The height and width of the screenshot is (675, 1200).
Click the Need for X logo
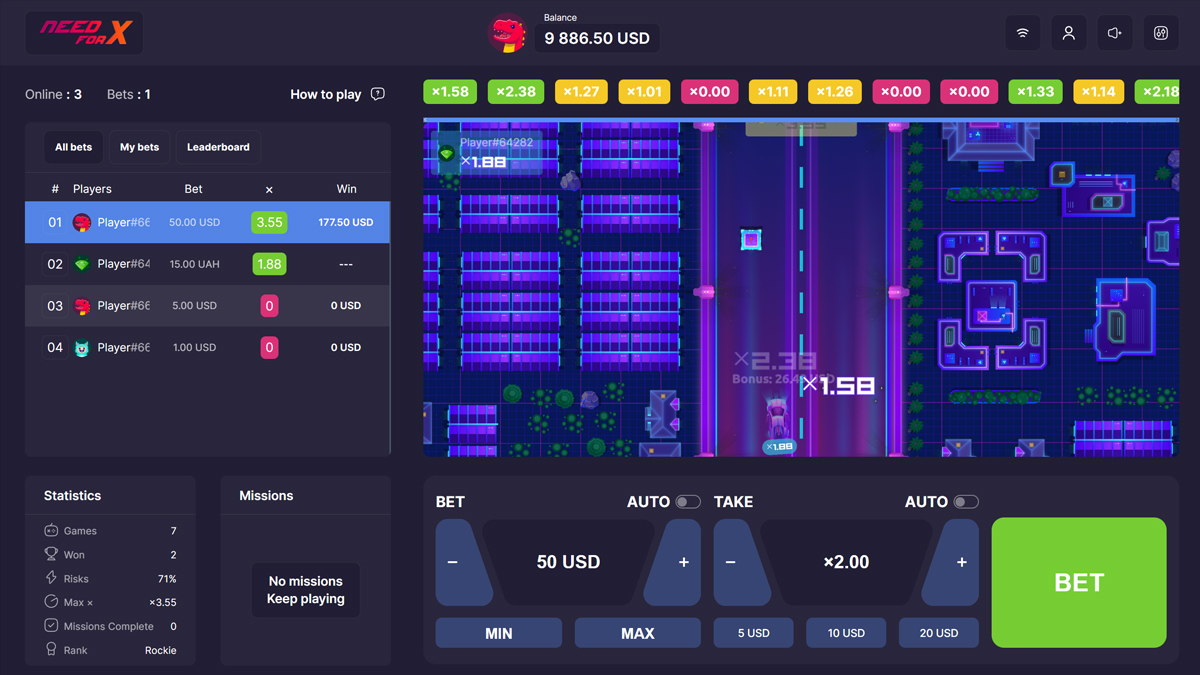coord(84,33)
